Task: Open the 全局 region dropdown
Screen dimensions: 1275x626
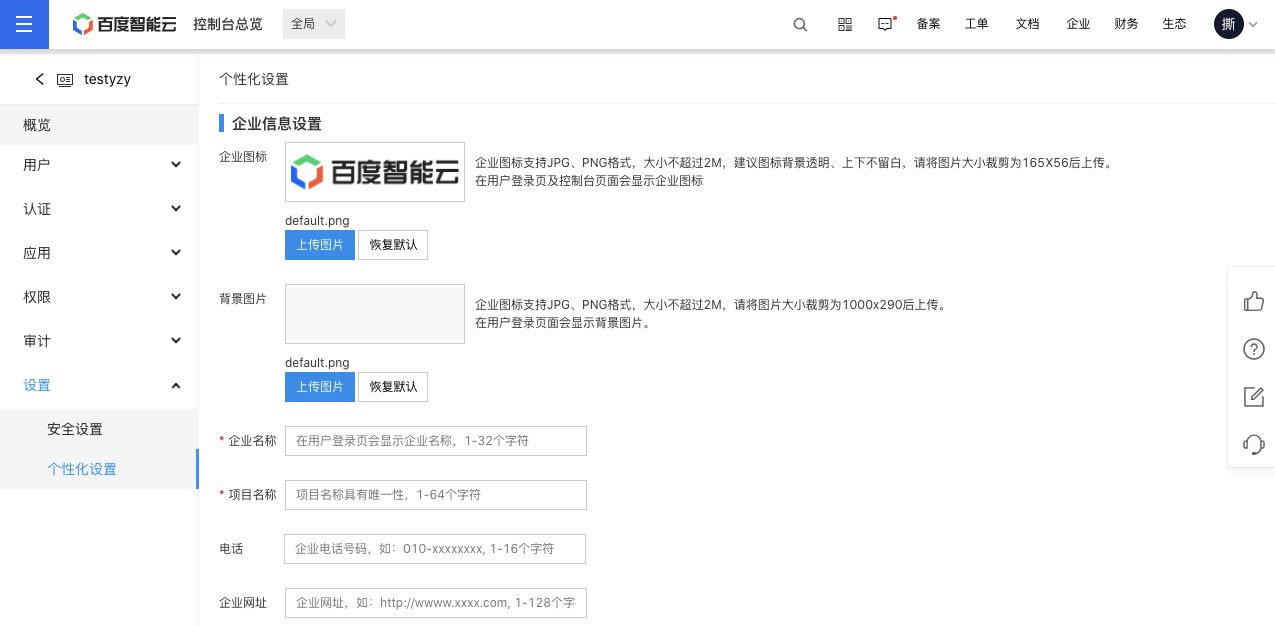Action: click(x=314, y=24)
